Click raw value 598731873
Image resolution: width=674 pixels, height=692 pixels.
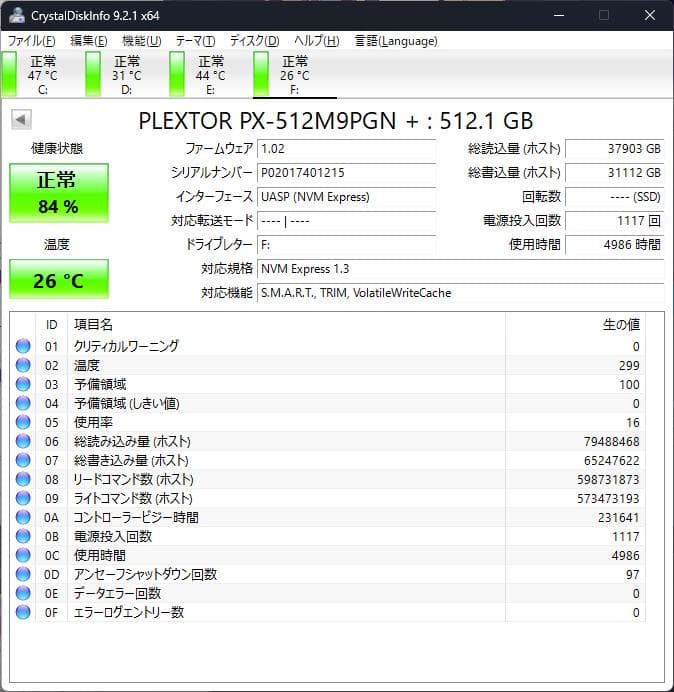pos(608,479)
